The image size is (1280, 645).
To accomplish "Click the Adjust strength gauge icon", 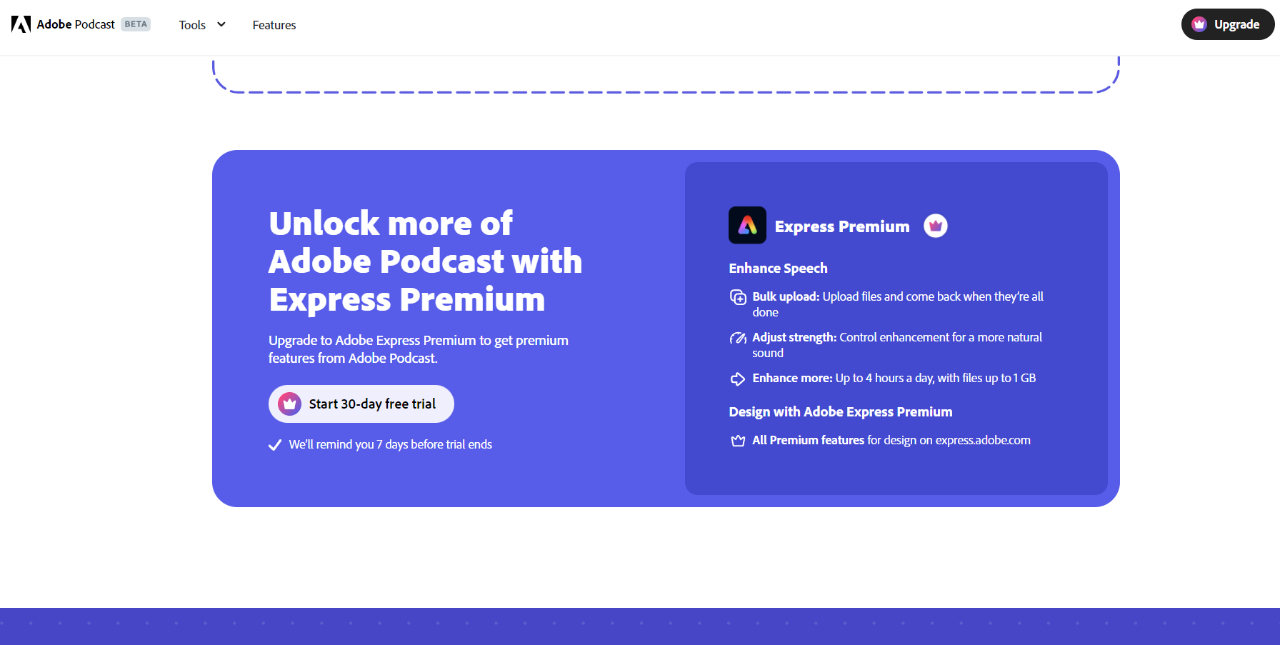I will [x=738, y=338].
